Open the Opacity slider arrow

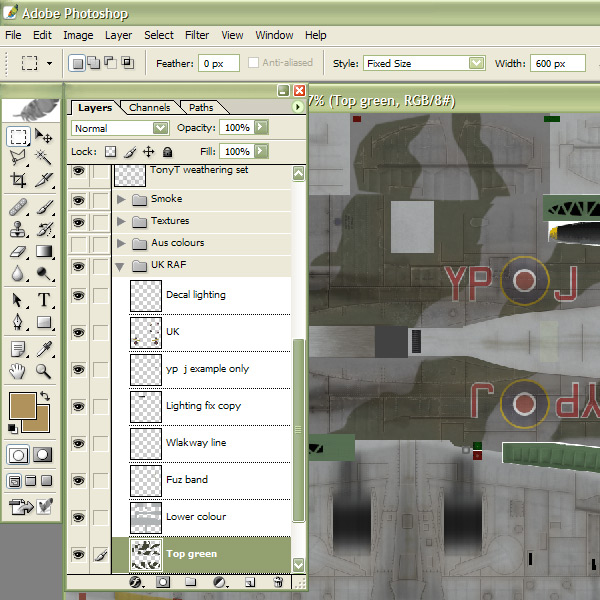(261, 127)
